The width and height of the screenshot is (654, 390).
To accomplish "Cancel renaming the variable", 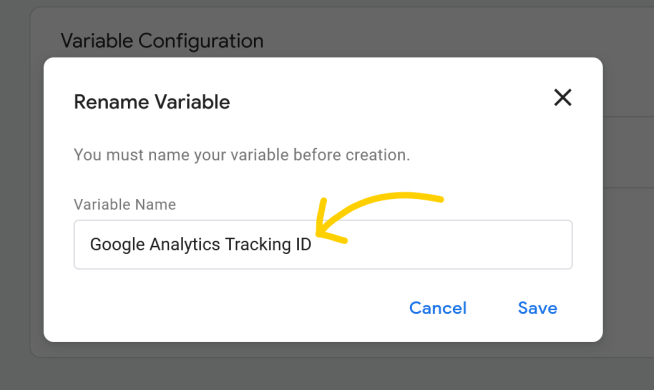I will click(438, 308).
